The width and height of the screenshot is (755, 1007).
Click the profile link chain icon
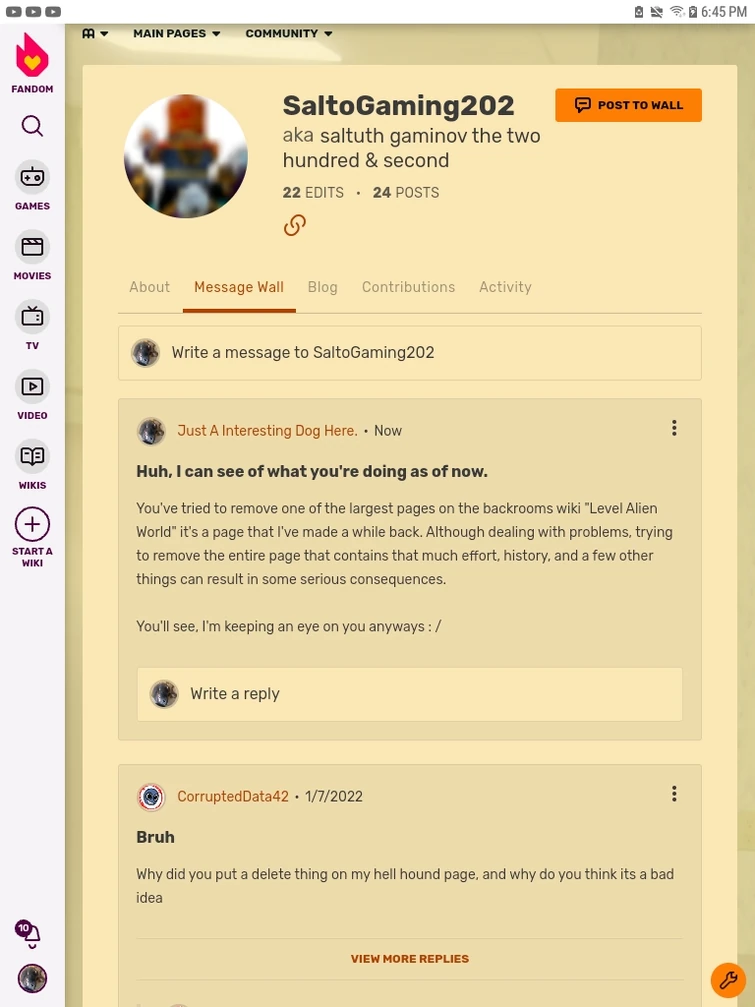tap(295, 225)
